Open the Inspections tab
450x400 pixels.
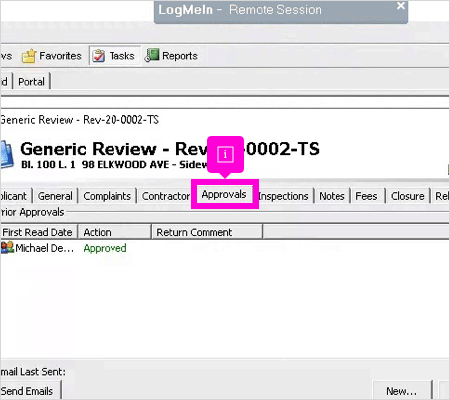pyautogui.click(x=283, y=196)
